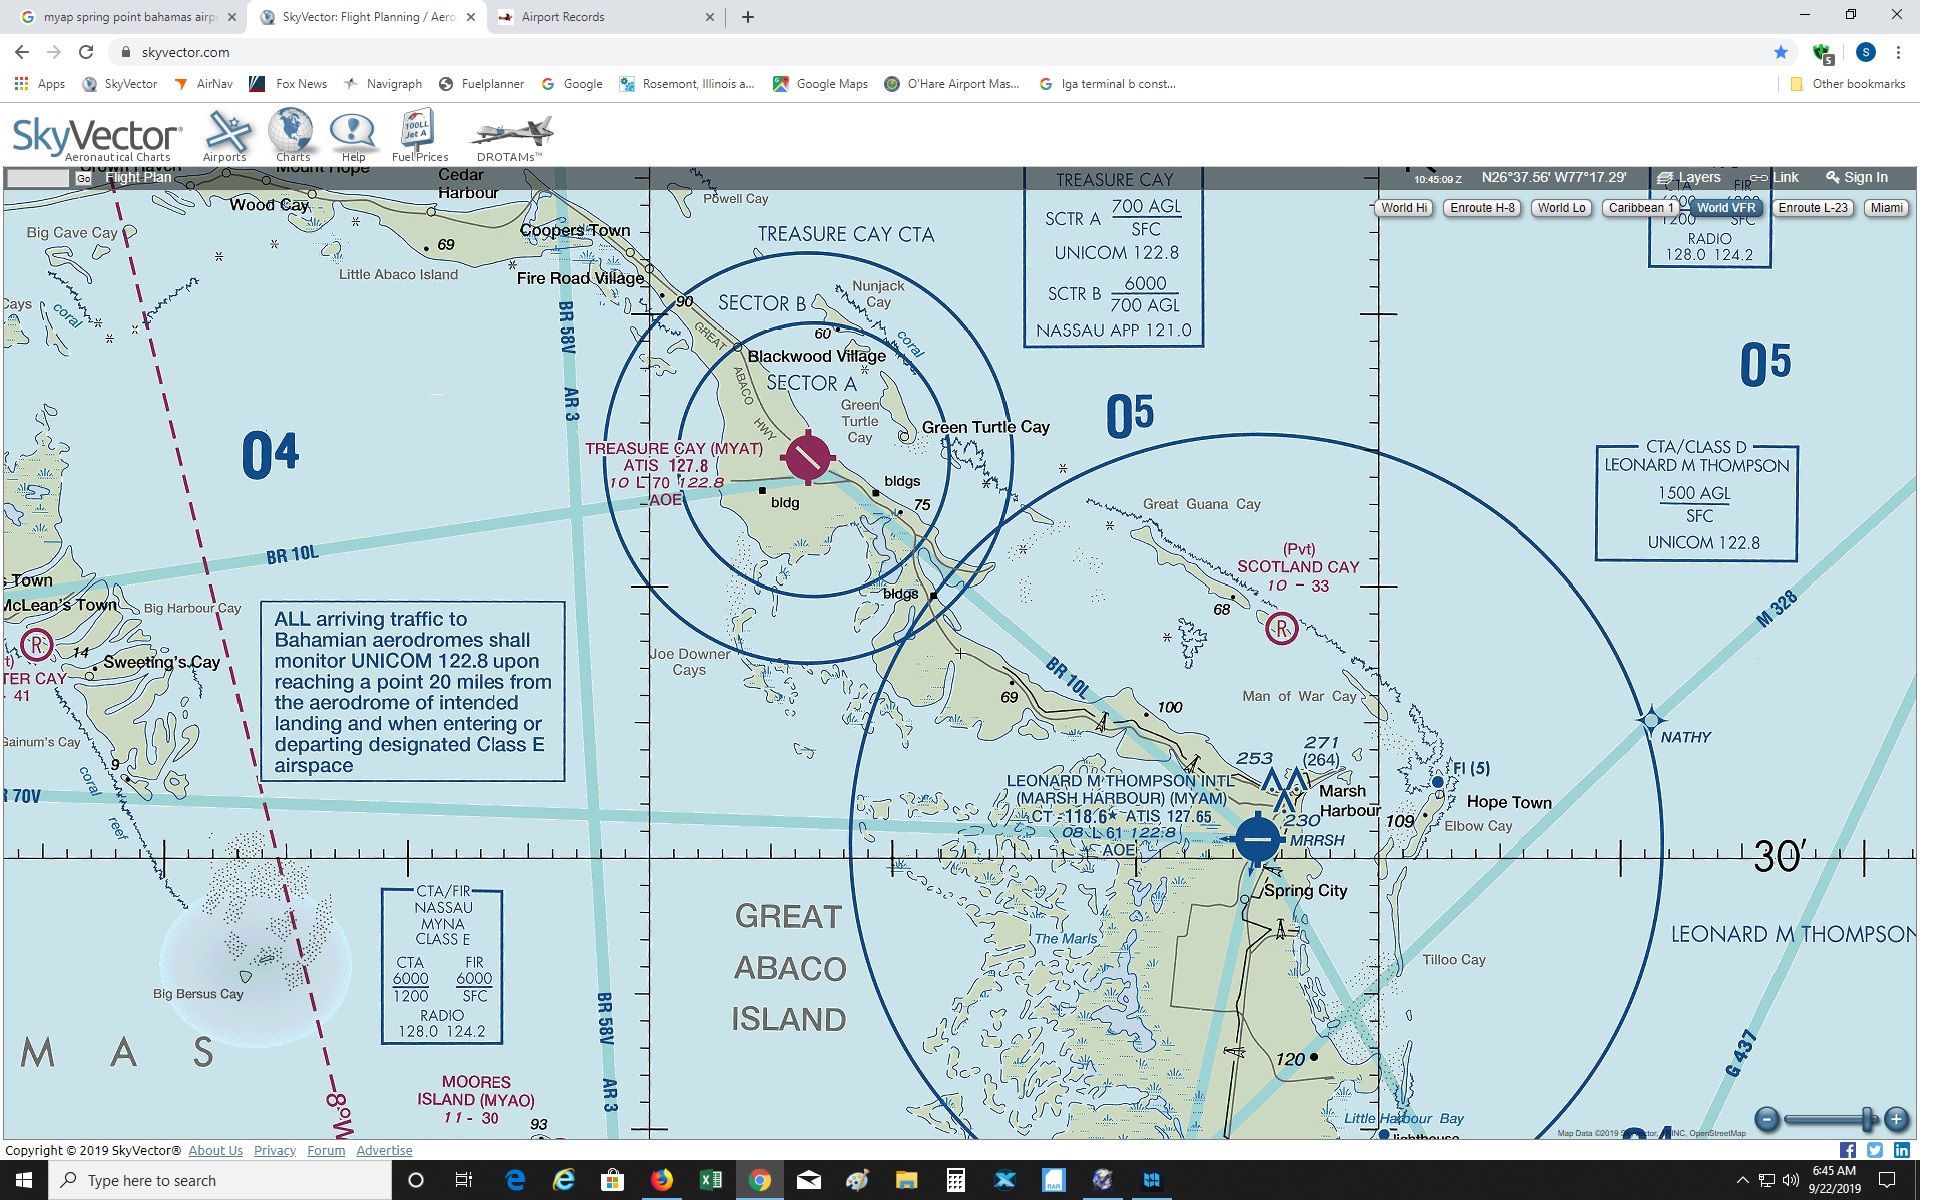Open the Advertise link

point(384,1150)
